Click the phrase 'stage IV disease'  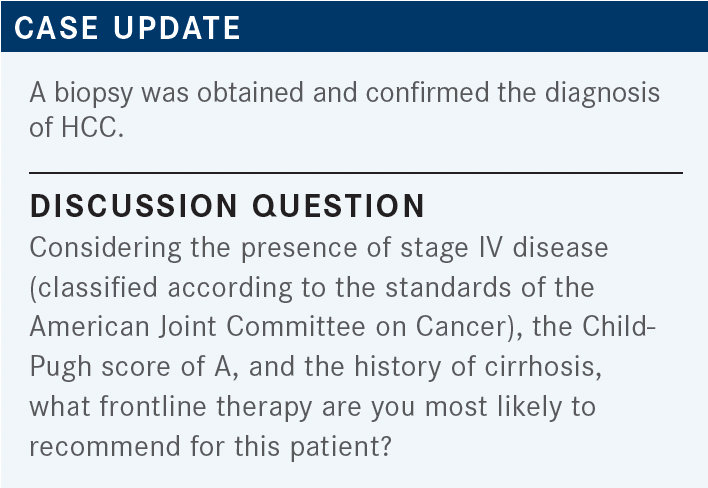click(504, 249)
